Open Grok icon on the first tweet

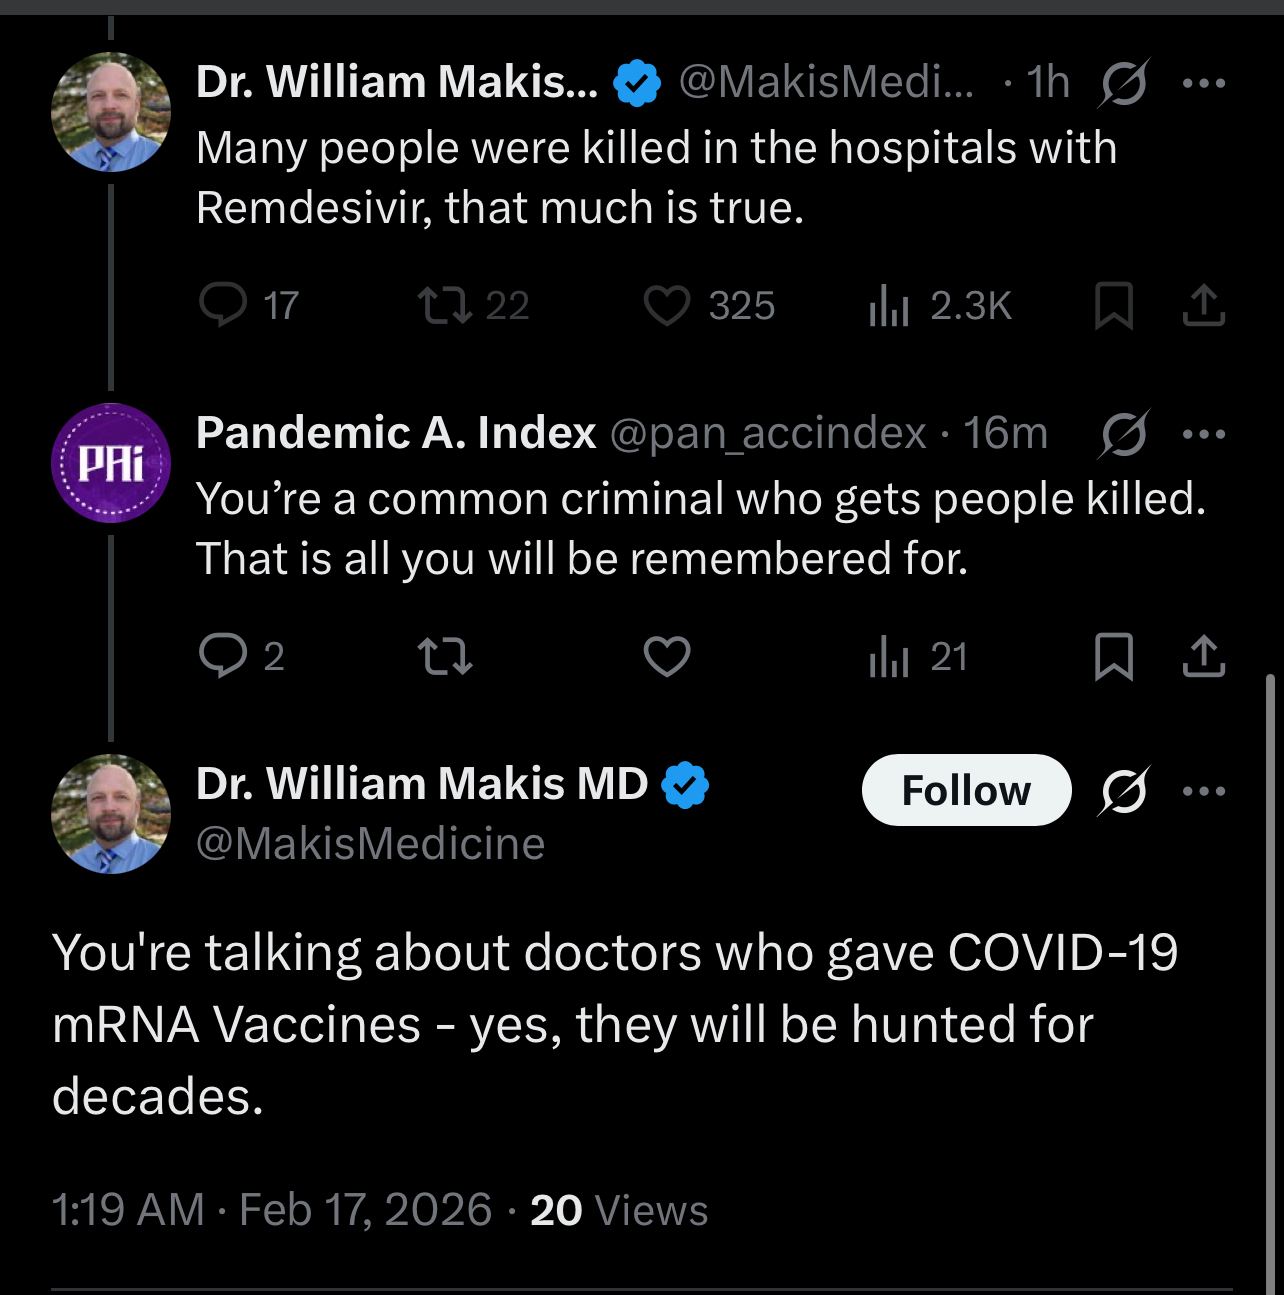(x=1123, y=83)
